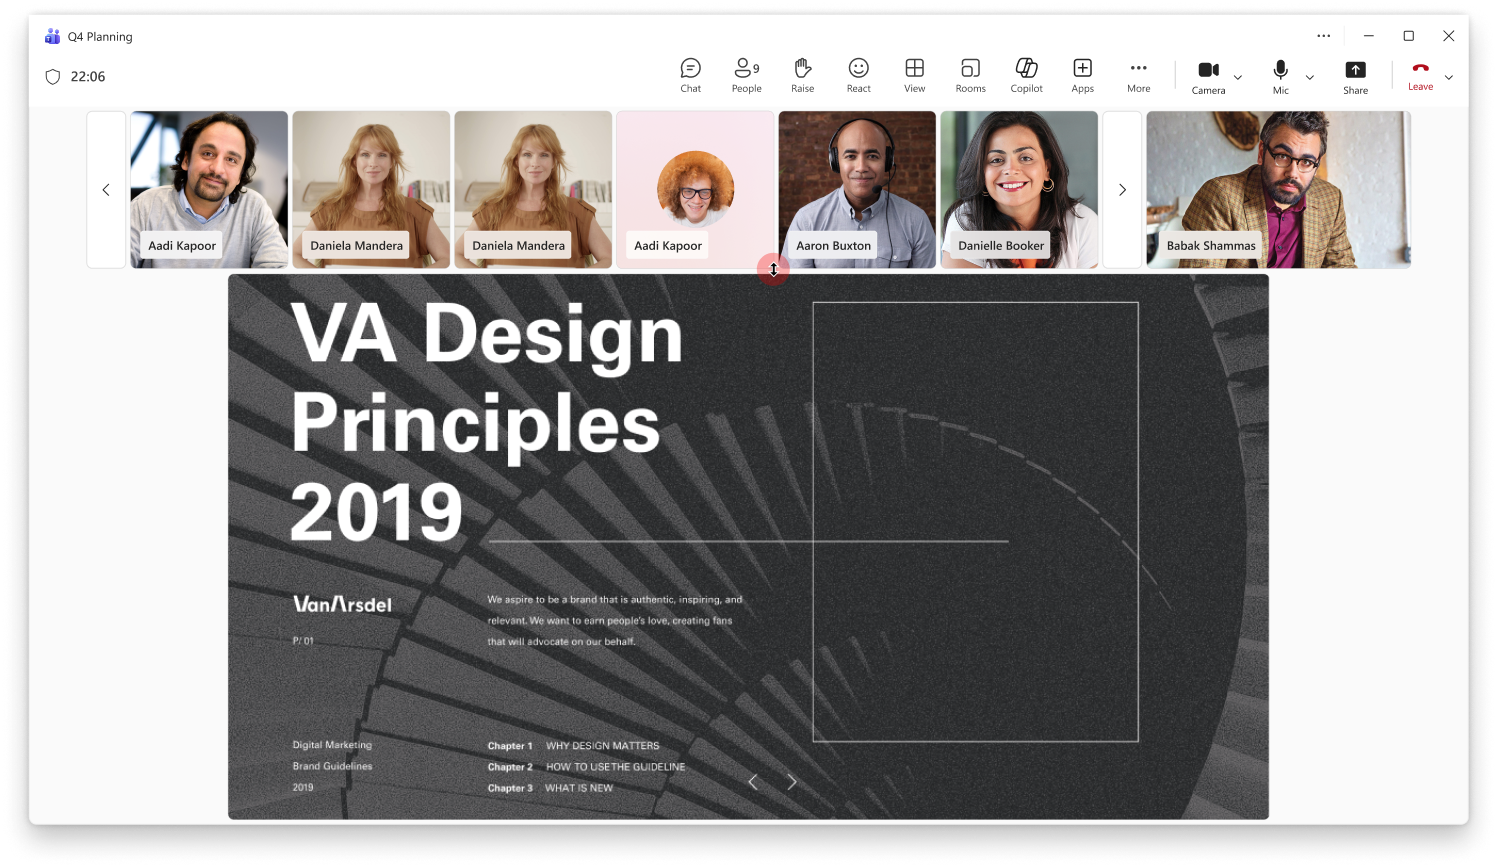Mute the Mic
1498x868 pixels.
click(1280, 75)
